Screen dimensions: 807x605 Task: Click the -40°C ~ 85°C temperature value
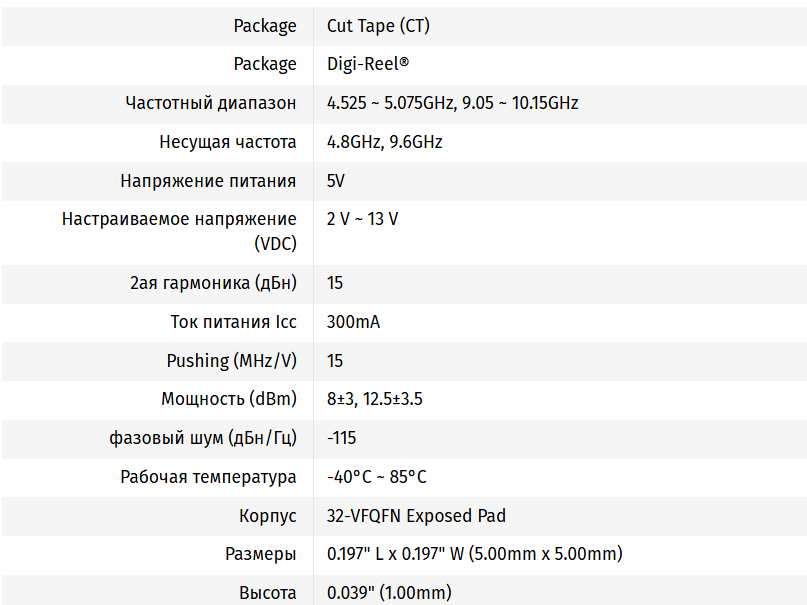click(377, 477)
